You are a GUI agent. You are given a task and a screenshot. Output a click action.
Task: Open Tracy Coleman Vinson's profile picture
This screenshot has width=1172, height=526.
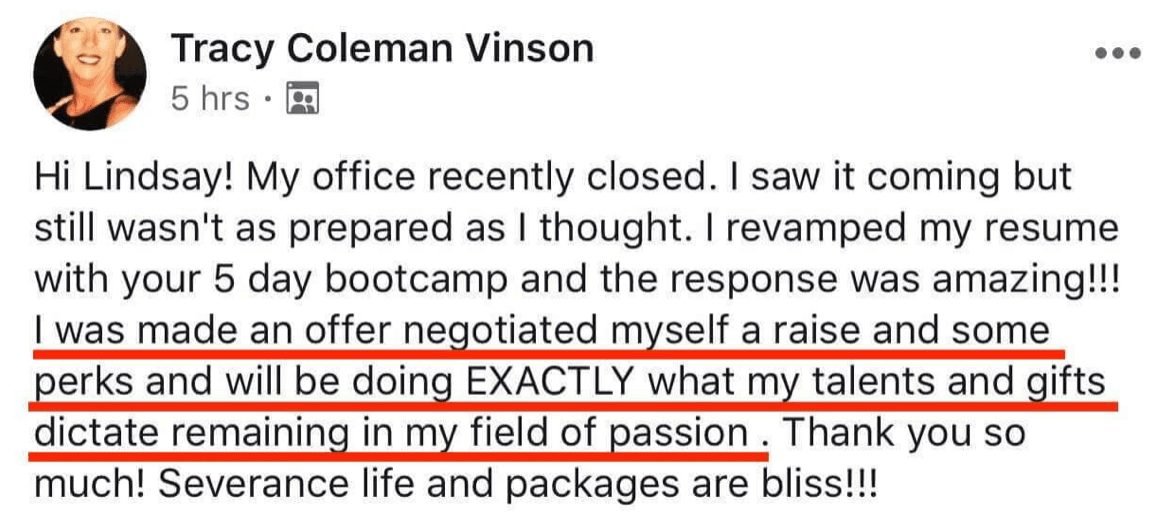90,76
